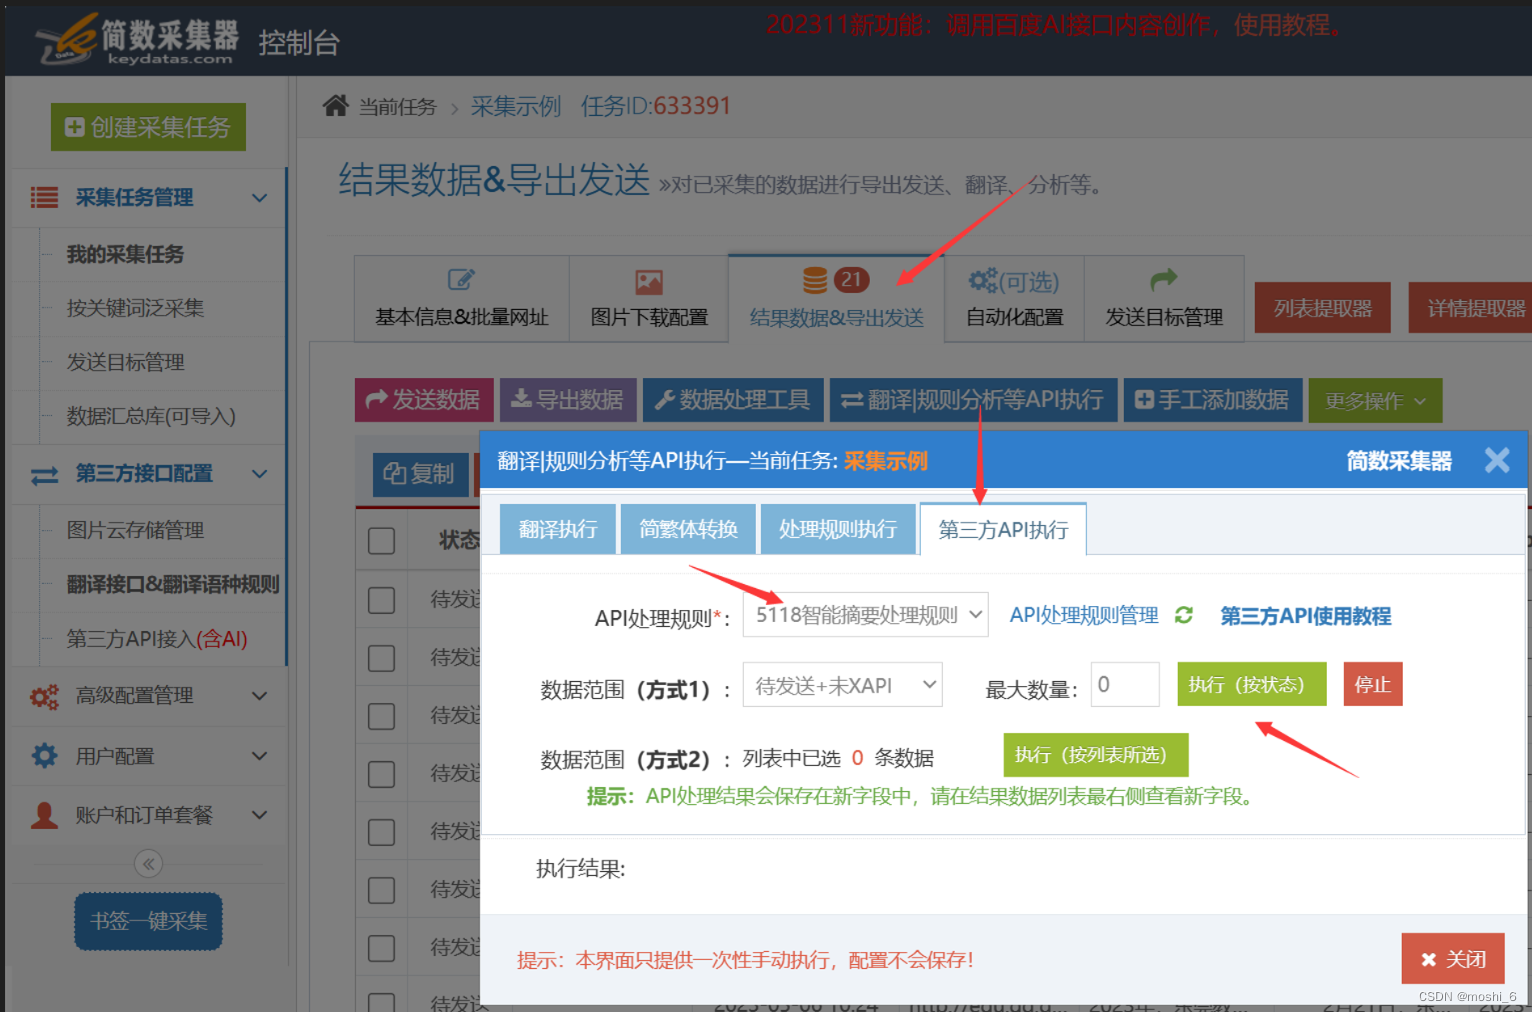Click the 手工添加数据 button
This screenshot has height=1012, width=1532.
tap(1213, 400)
